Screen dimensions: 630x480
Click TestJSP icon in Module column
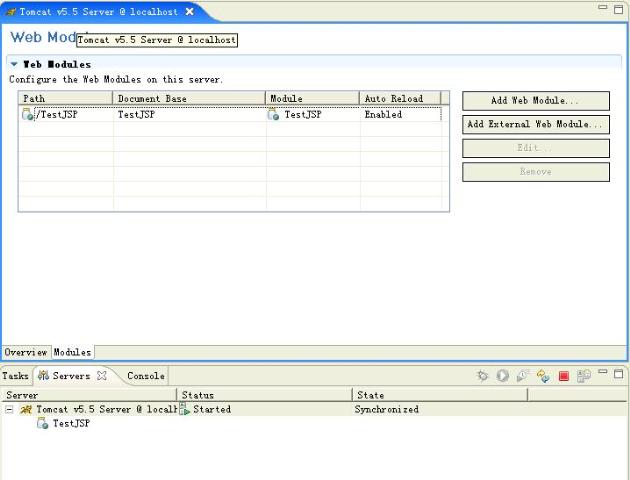coord(273,114)
